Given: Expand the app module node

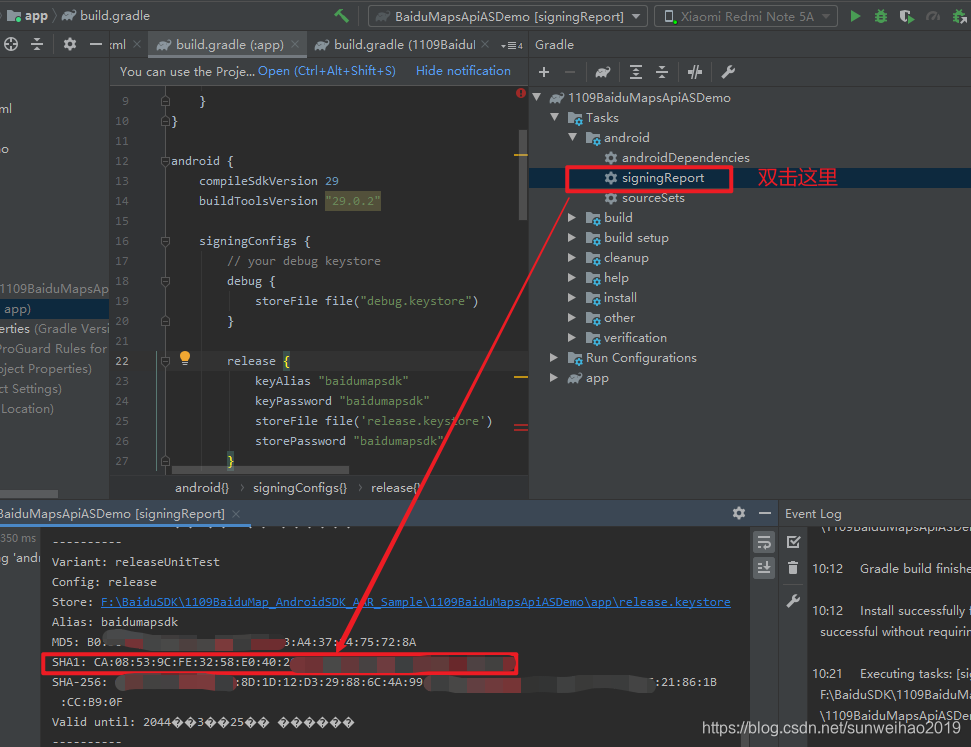Looking at the screenshot, I should [x=554, y=378].
